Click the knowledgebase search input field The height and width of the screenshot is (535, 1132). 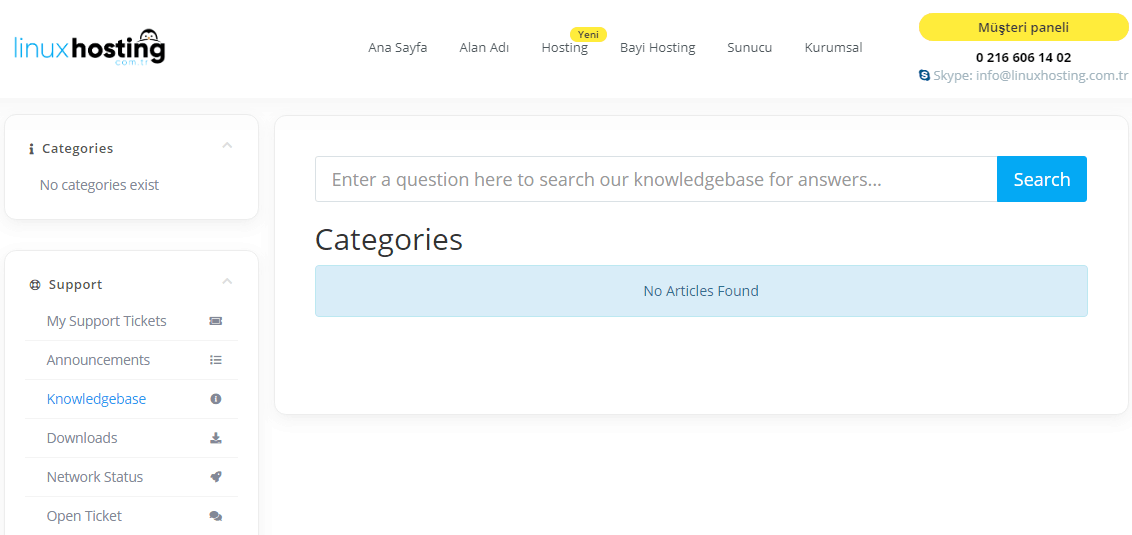pyautogui.click(x=656, y=179)
